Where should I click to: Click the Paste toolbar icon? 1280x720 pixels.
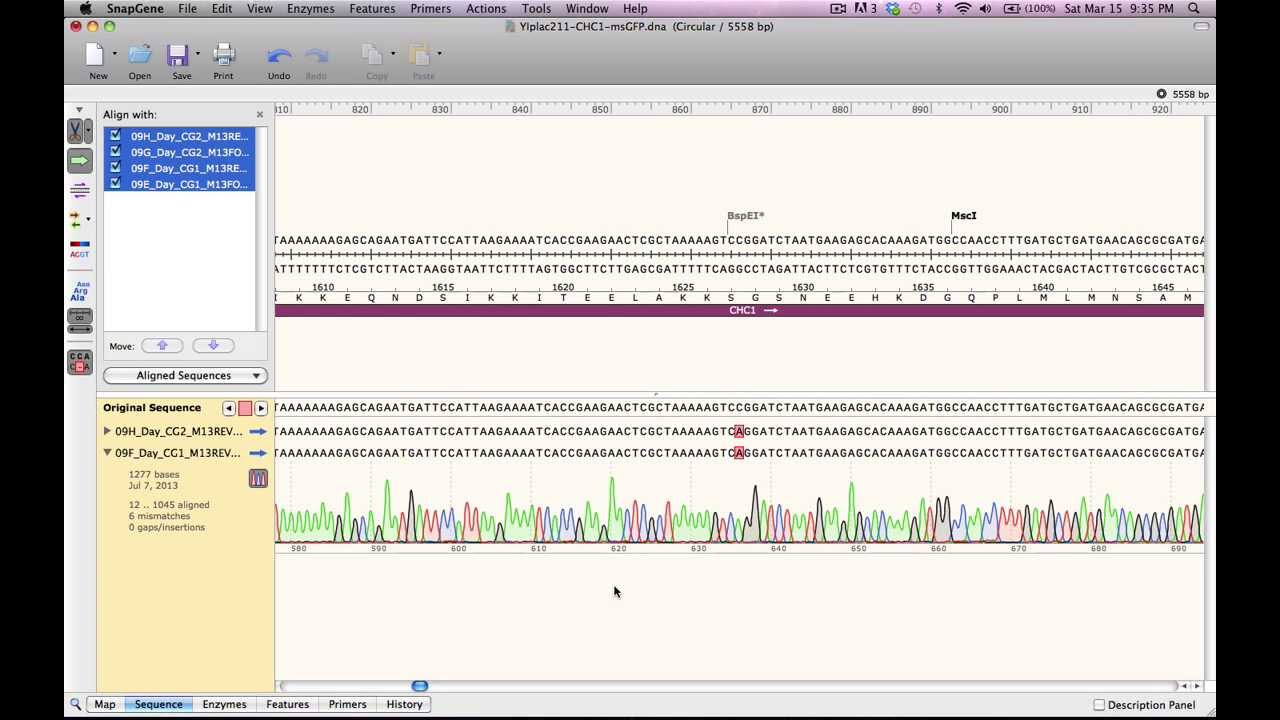(x=419, y=54)
